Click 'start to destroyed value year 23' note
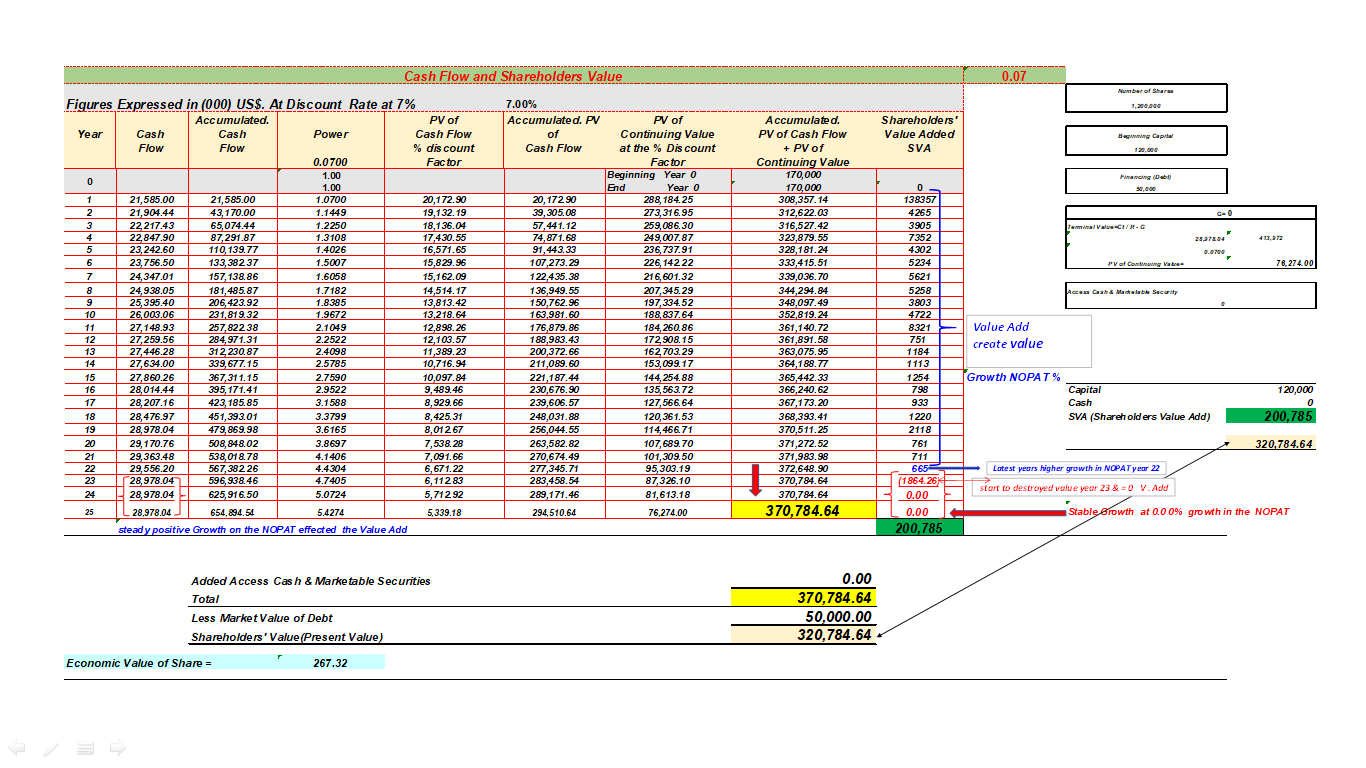The width and height of the screenshot is (1366, 768). click(x=1076, y=488)
